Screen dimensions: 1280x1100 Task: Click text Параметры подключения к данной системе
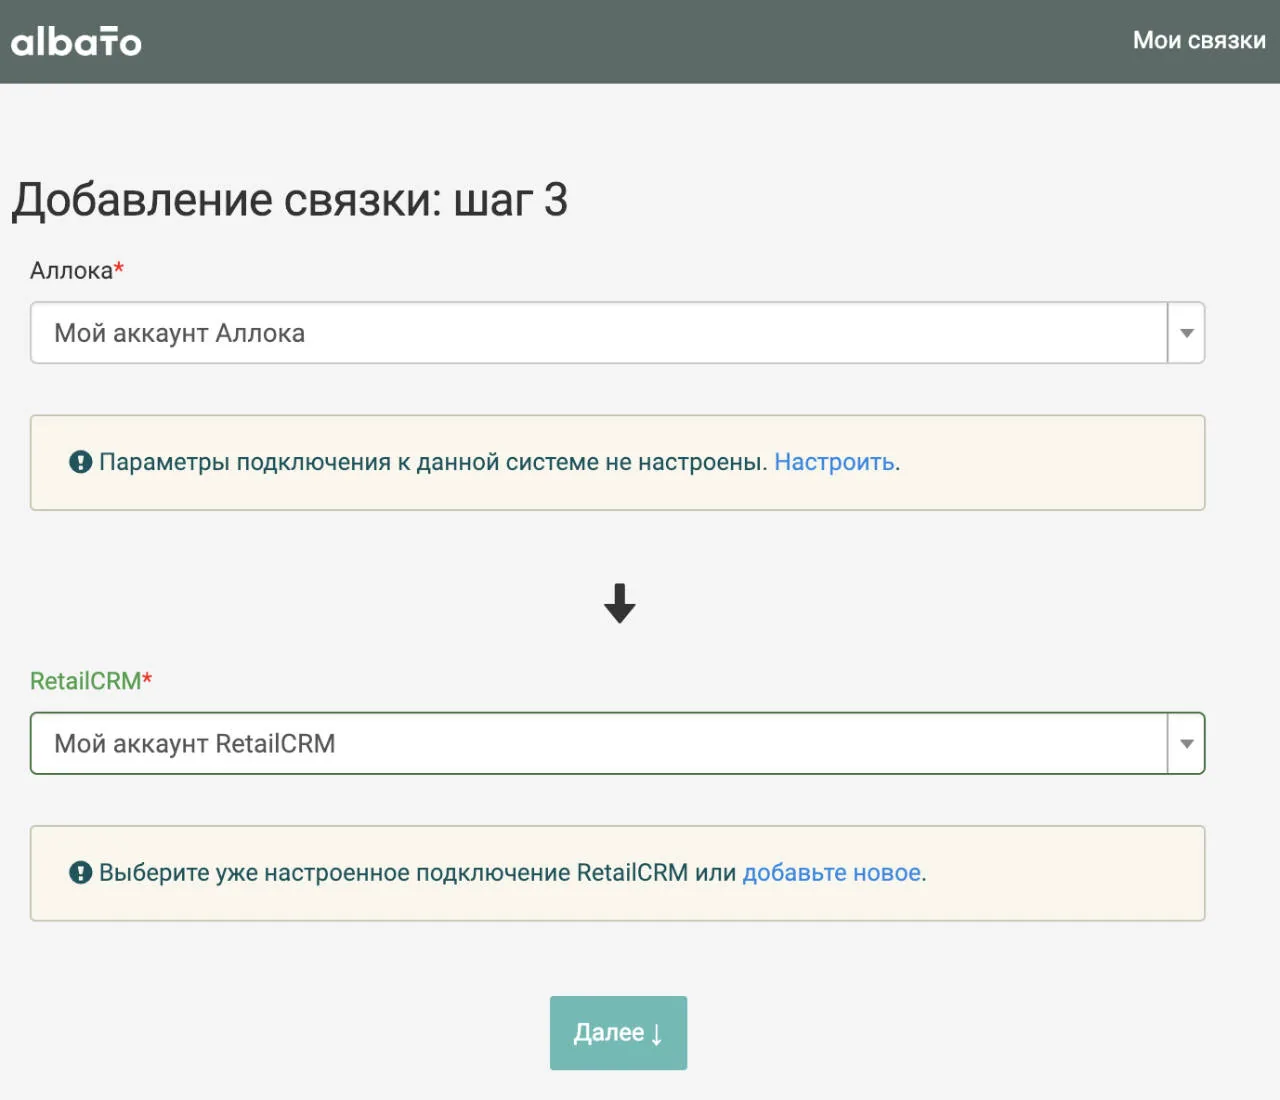click(x=349, y=462)
